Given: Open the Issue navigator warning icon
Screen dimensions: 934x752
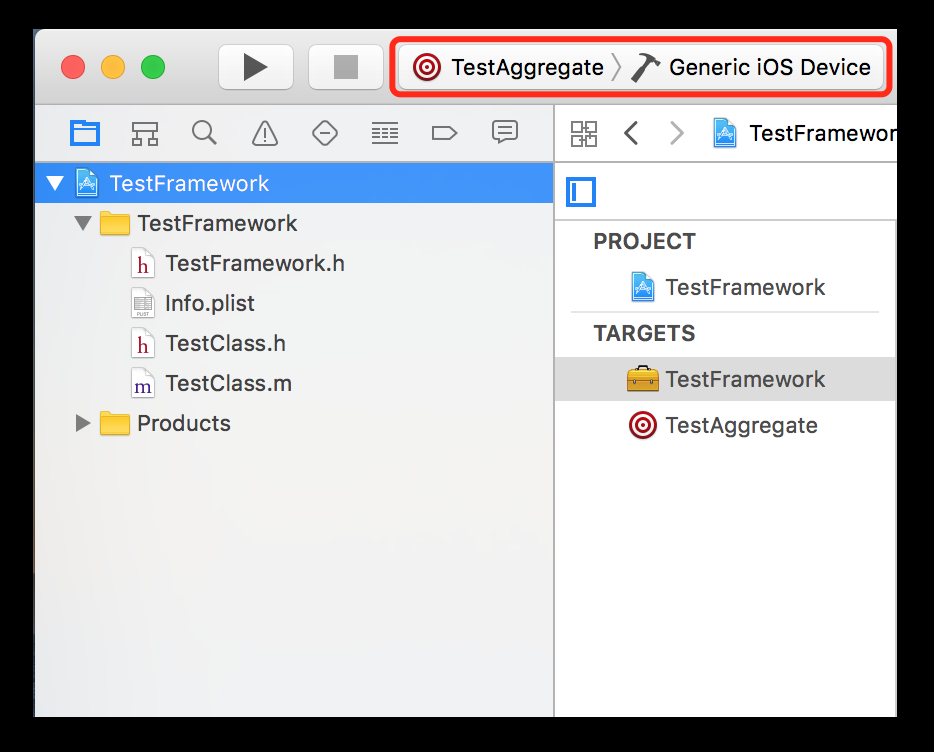Looking at the screenshot, I should click(x=264, y=132).
